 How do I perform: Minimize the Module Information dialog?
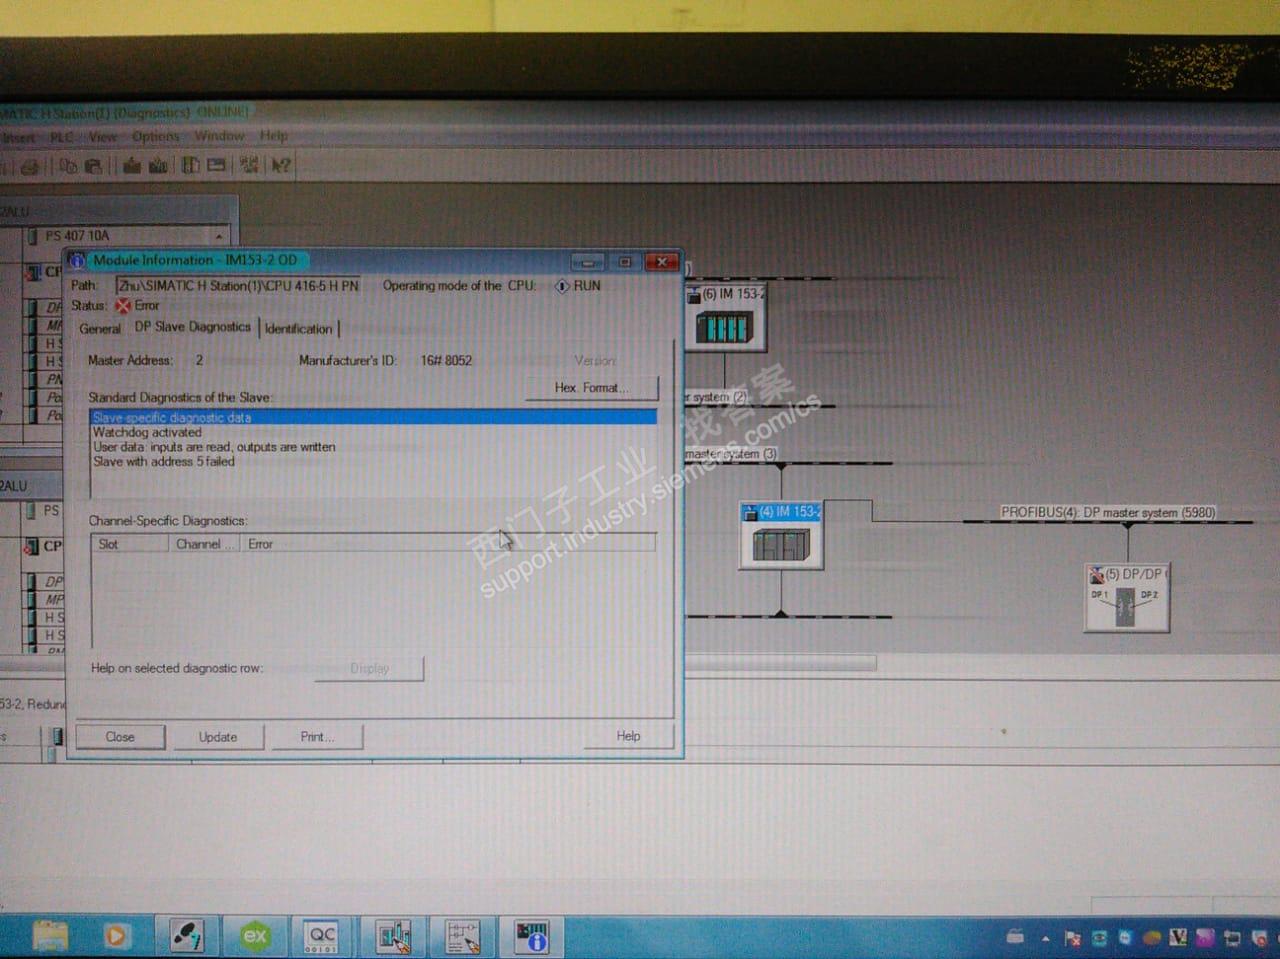pyautogui.click(x=588, y=262)
